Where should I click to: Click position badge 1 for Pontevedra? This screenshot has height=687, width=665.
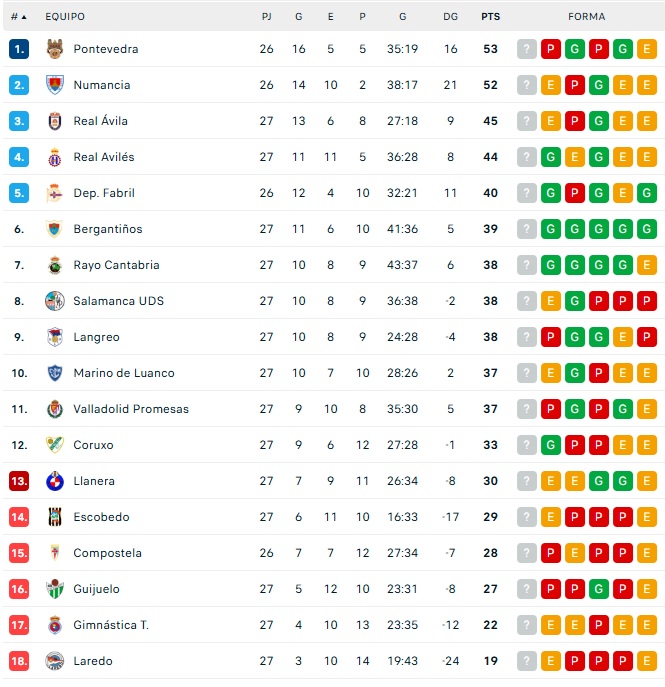click(x=19, y=49)
